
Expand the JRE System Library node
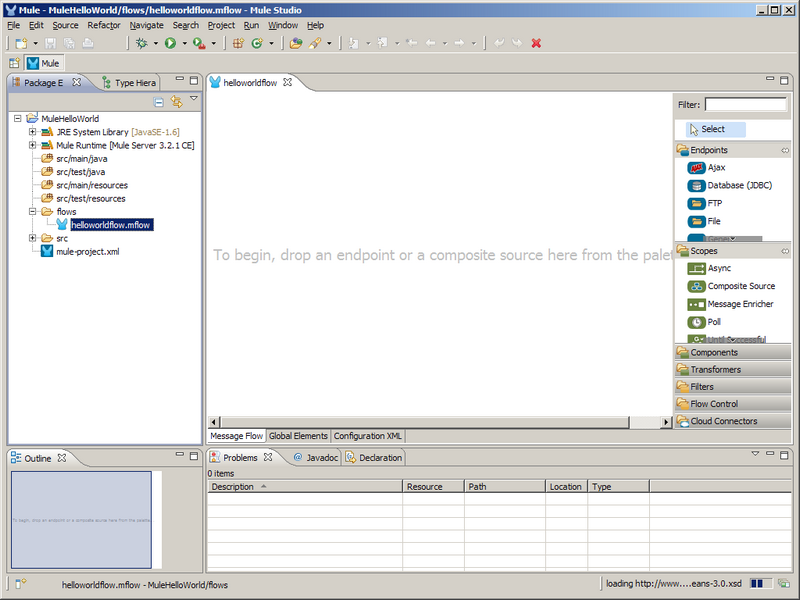[x=33, y=132]
